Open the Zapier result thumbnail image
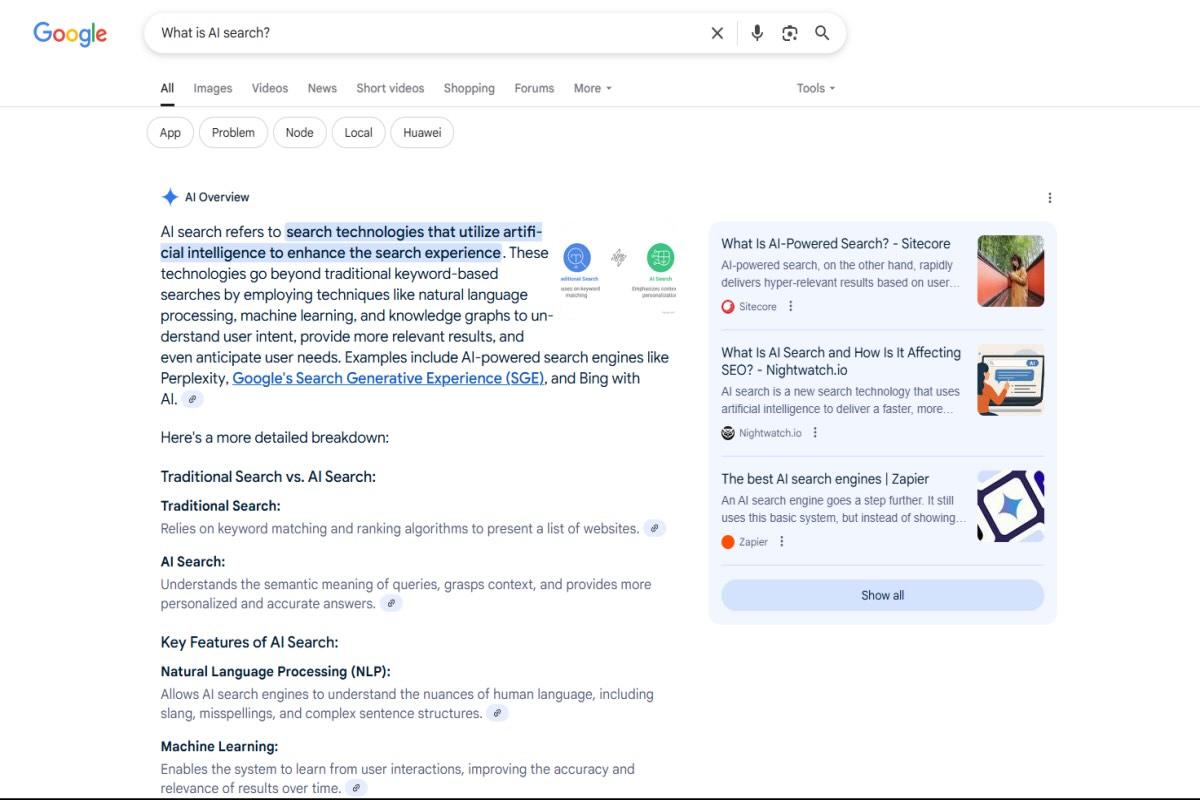Screen dimensions: 1200x800 point(1010,506)
